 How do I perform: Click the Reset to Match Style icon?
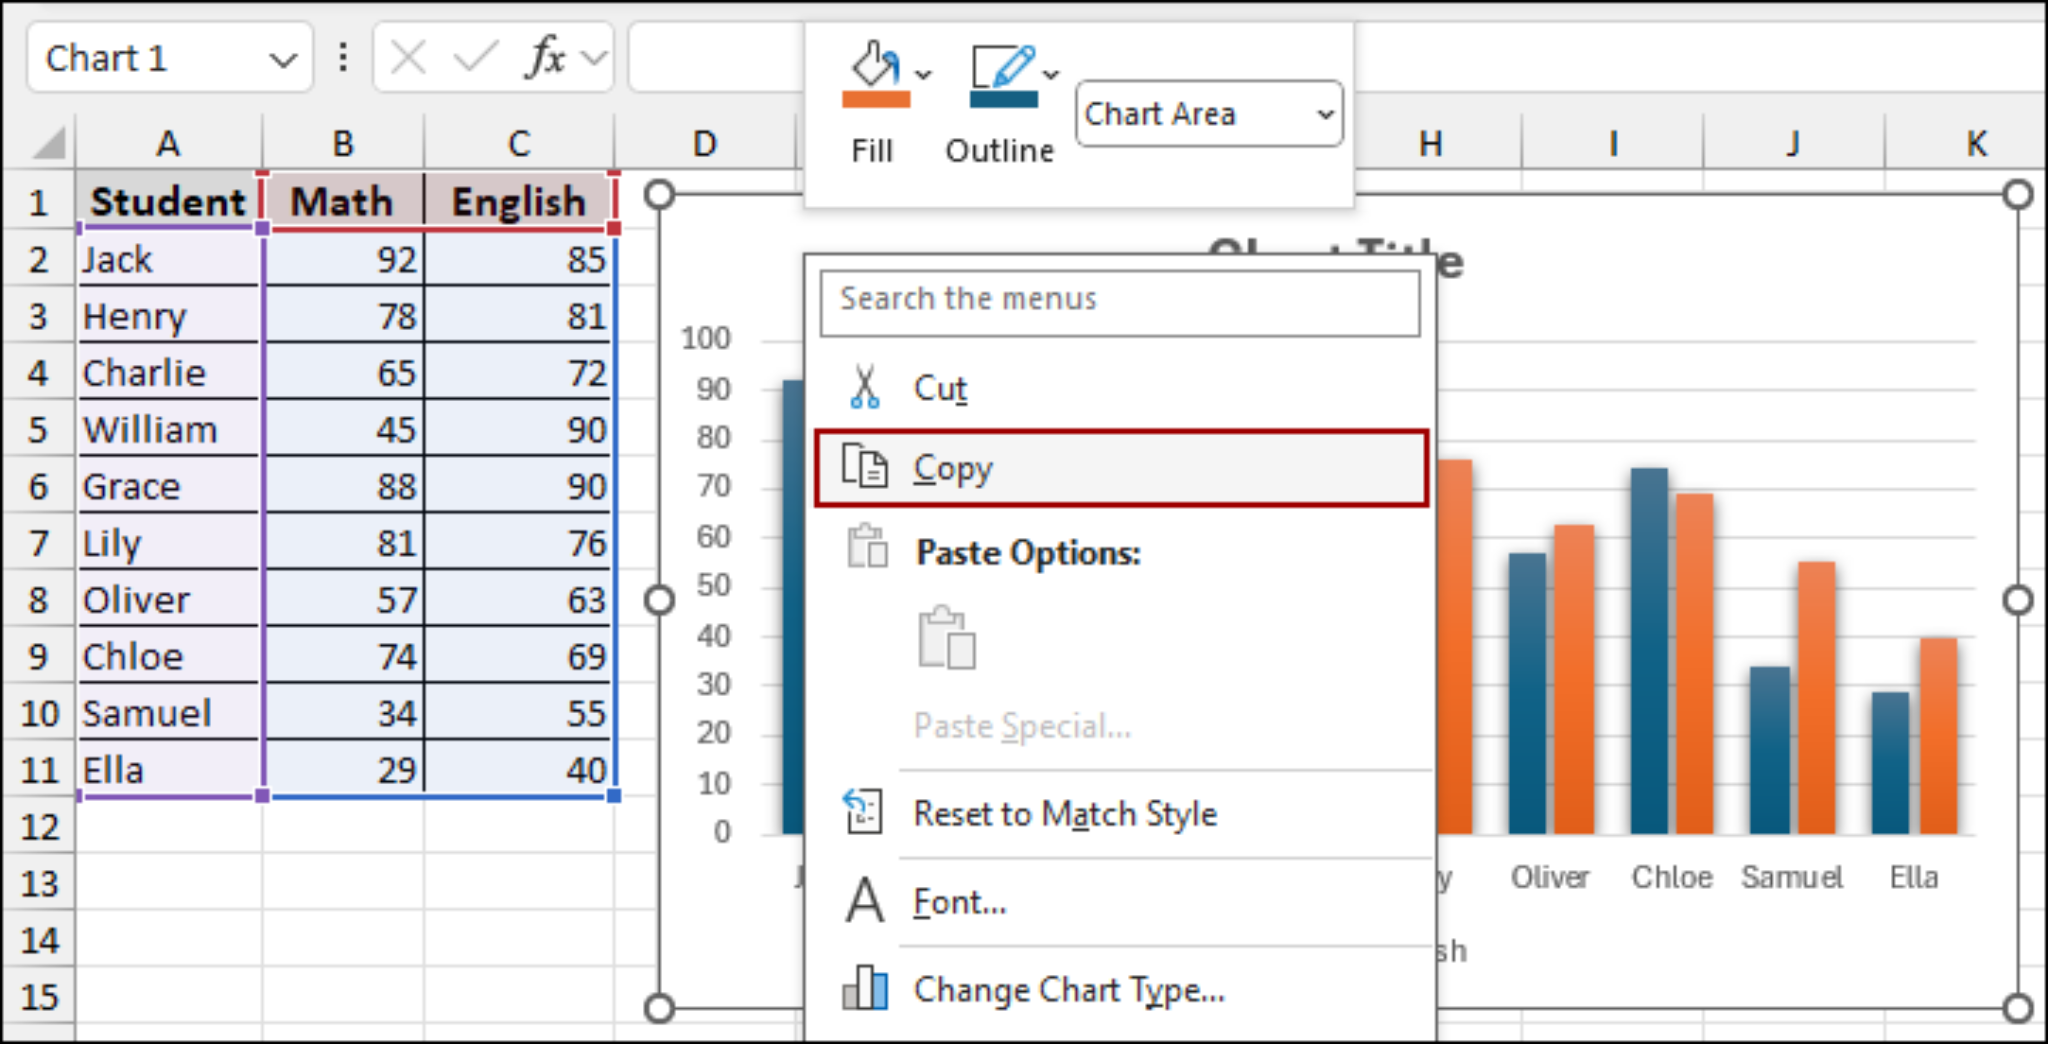point(863,812)
